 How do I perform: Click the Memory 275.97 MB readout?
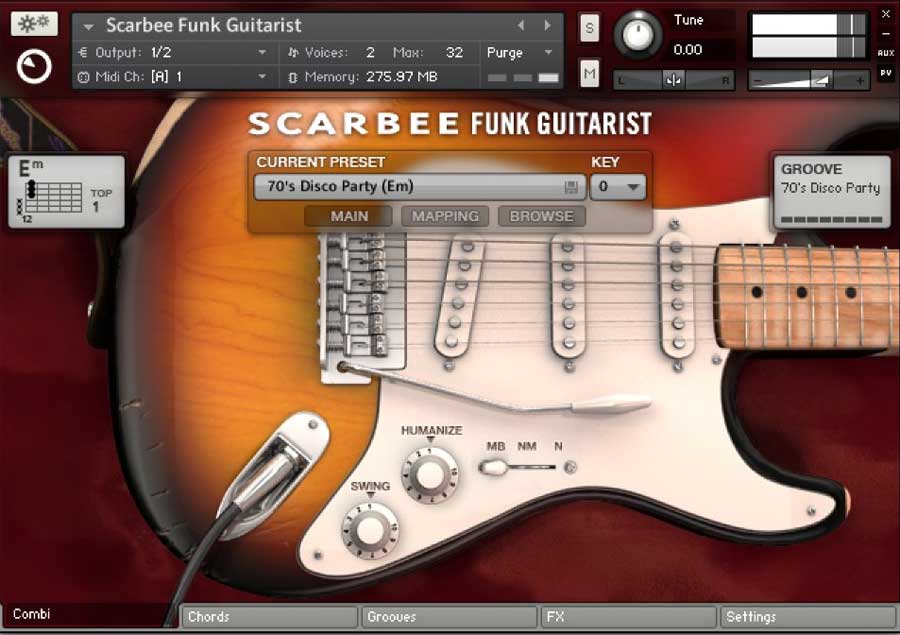coord(402,76)
